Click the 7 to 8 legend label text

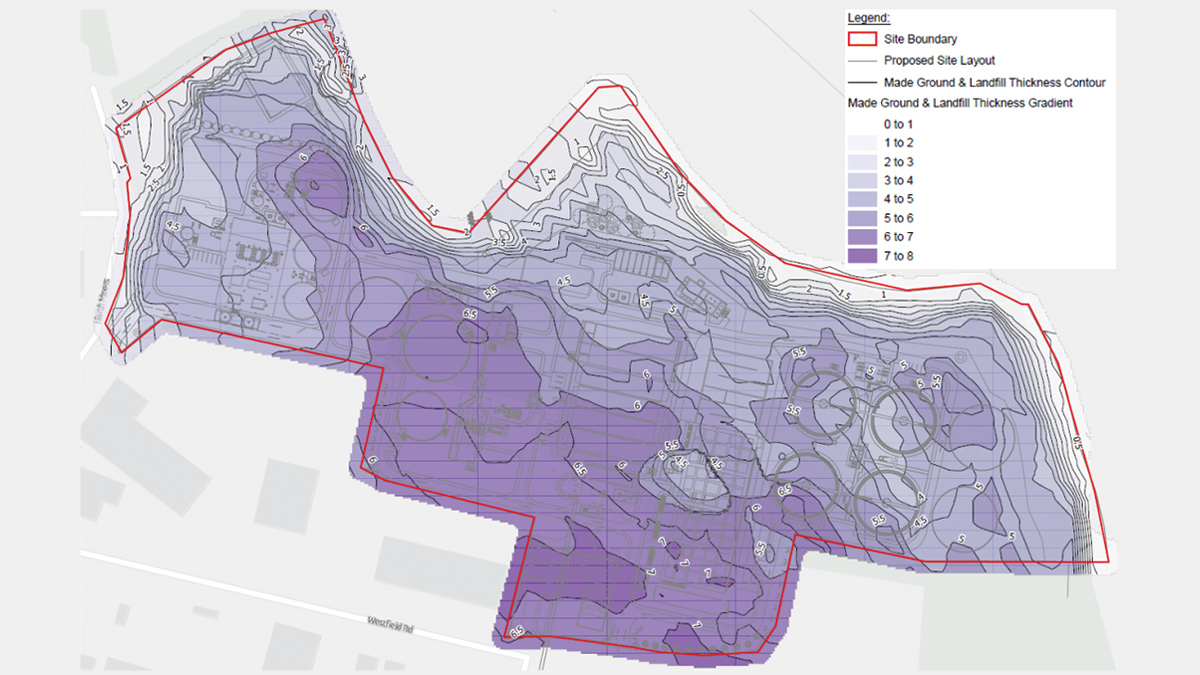coord(898,256)
